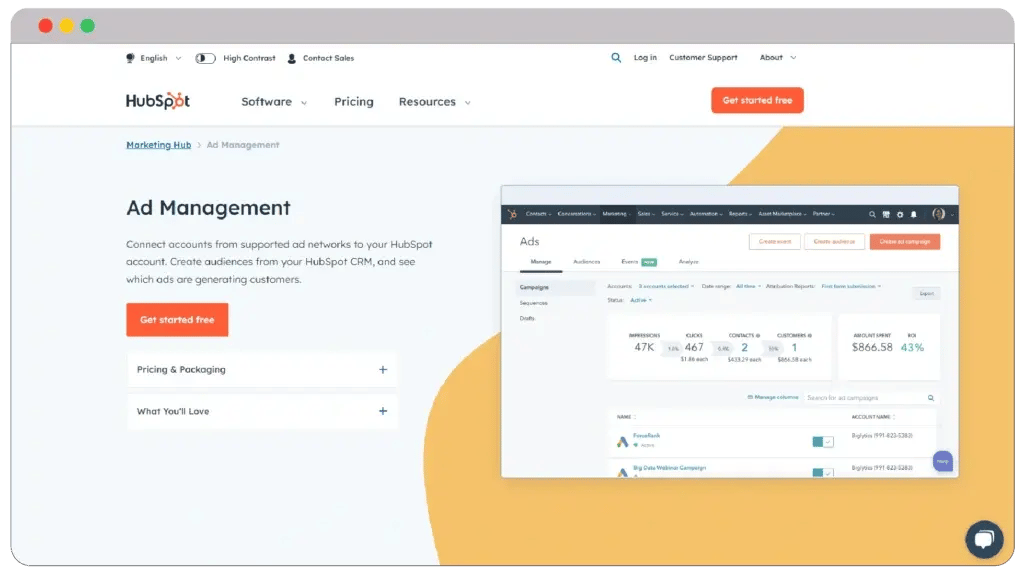Click the person icon beside Contact Sales
The image size is (1024, 578).
pyautogui.click(x=292, y=58)
